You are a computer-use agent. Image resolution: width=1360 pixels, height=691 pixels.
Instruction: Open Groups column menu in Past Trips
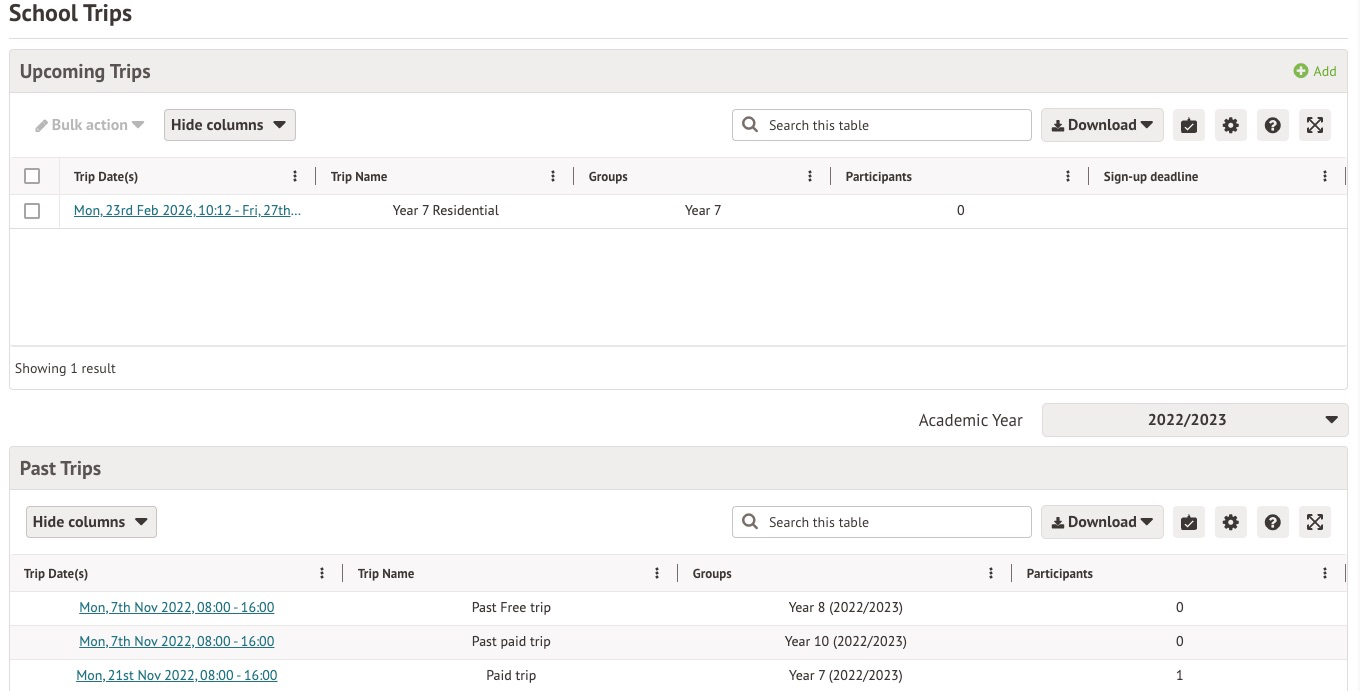pos(991,573)
